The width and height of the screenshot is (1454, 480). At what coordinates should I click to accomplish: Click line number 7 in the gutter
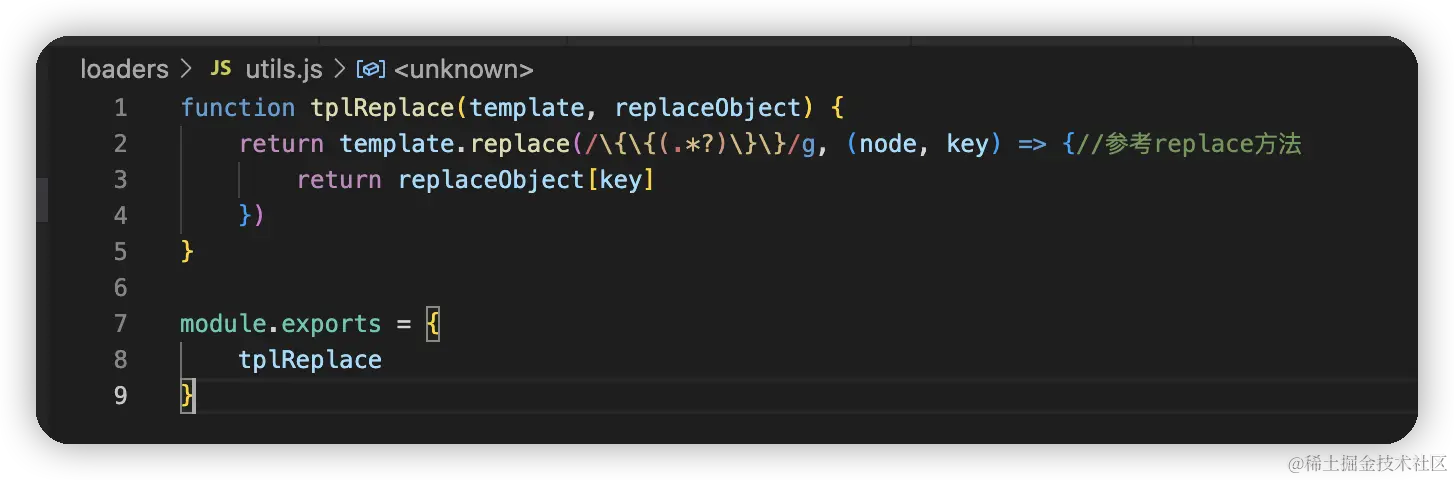click(120, 324)
